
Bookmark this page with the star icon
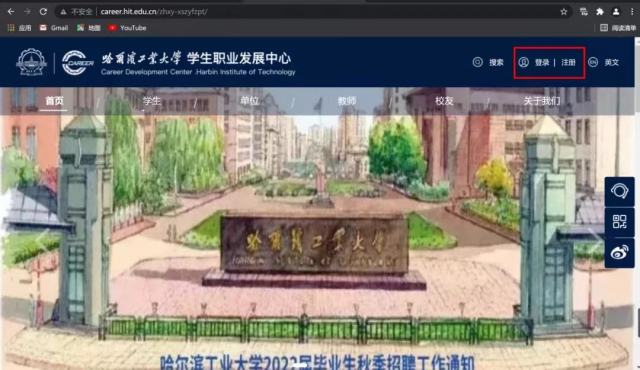click(x=564, y=12)
